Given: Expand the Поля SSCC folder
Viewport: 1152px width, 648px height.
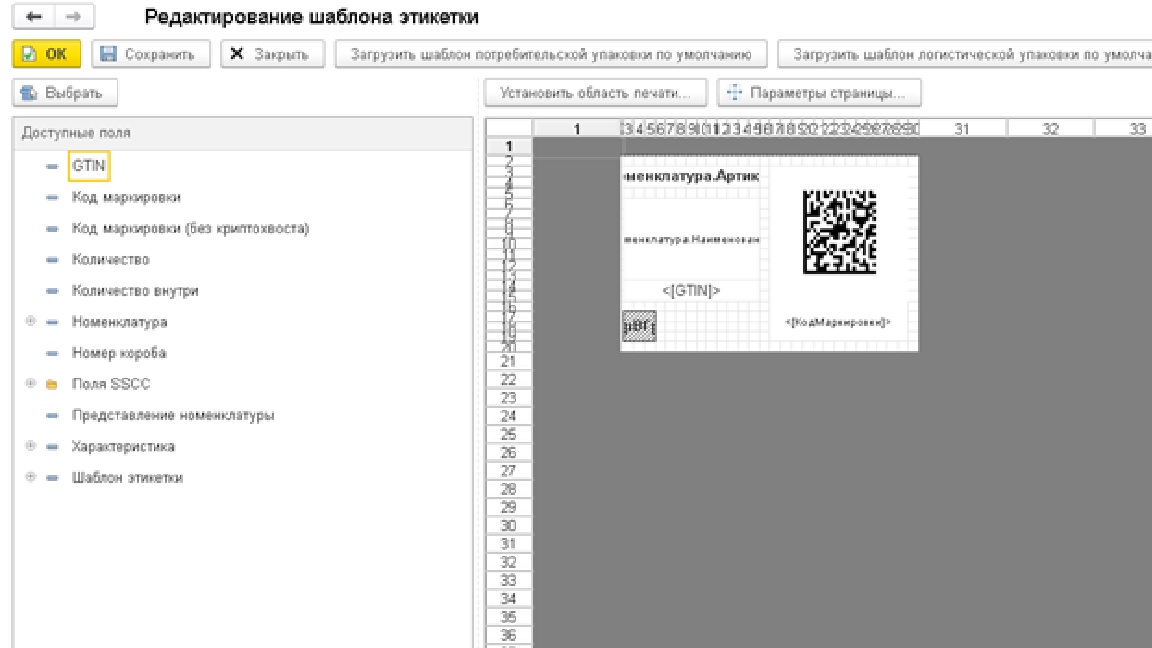Looking at the screenshot, I should [x=30, y=384].
